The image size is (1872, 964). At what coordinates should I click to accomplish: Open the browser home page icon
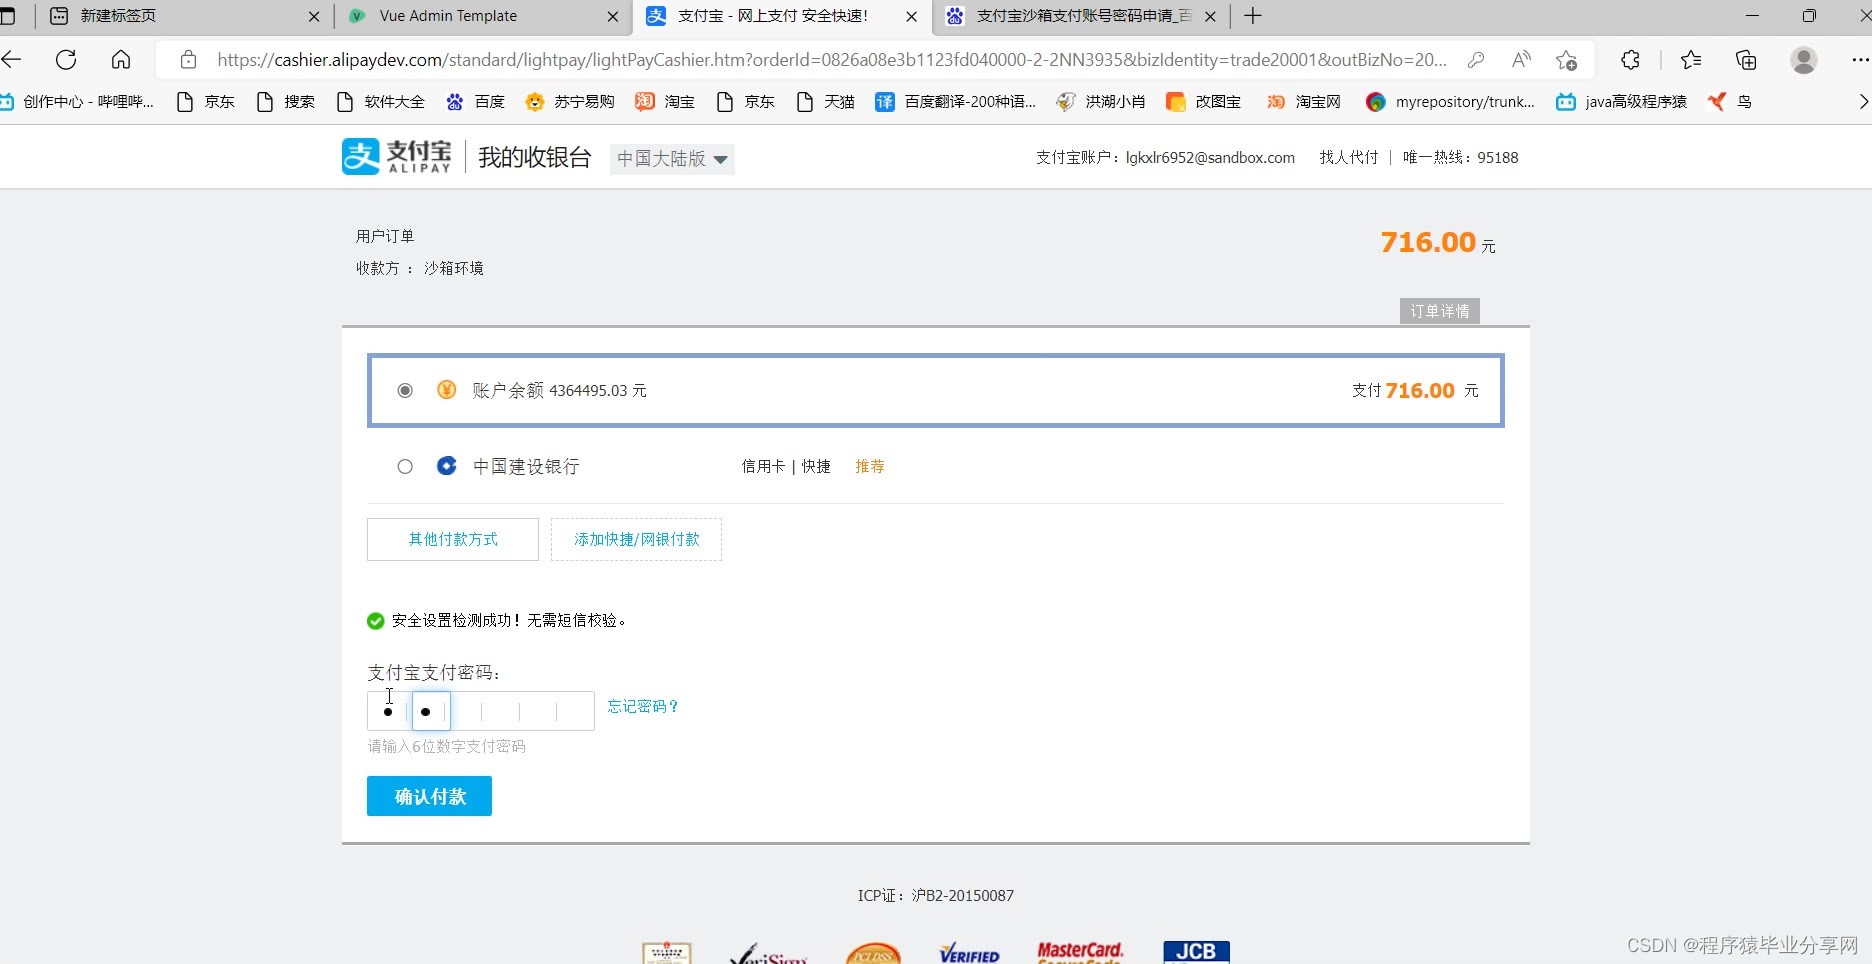click(121, 60)
